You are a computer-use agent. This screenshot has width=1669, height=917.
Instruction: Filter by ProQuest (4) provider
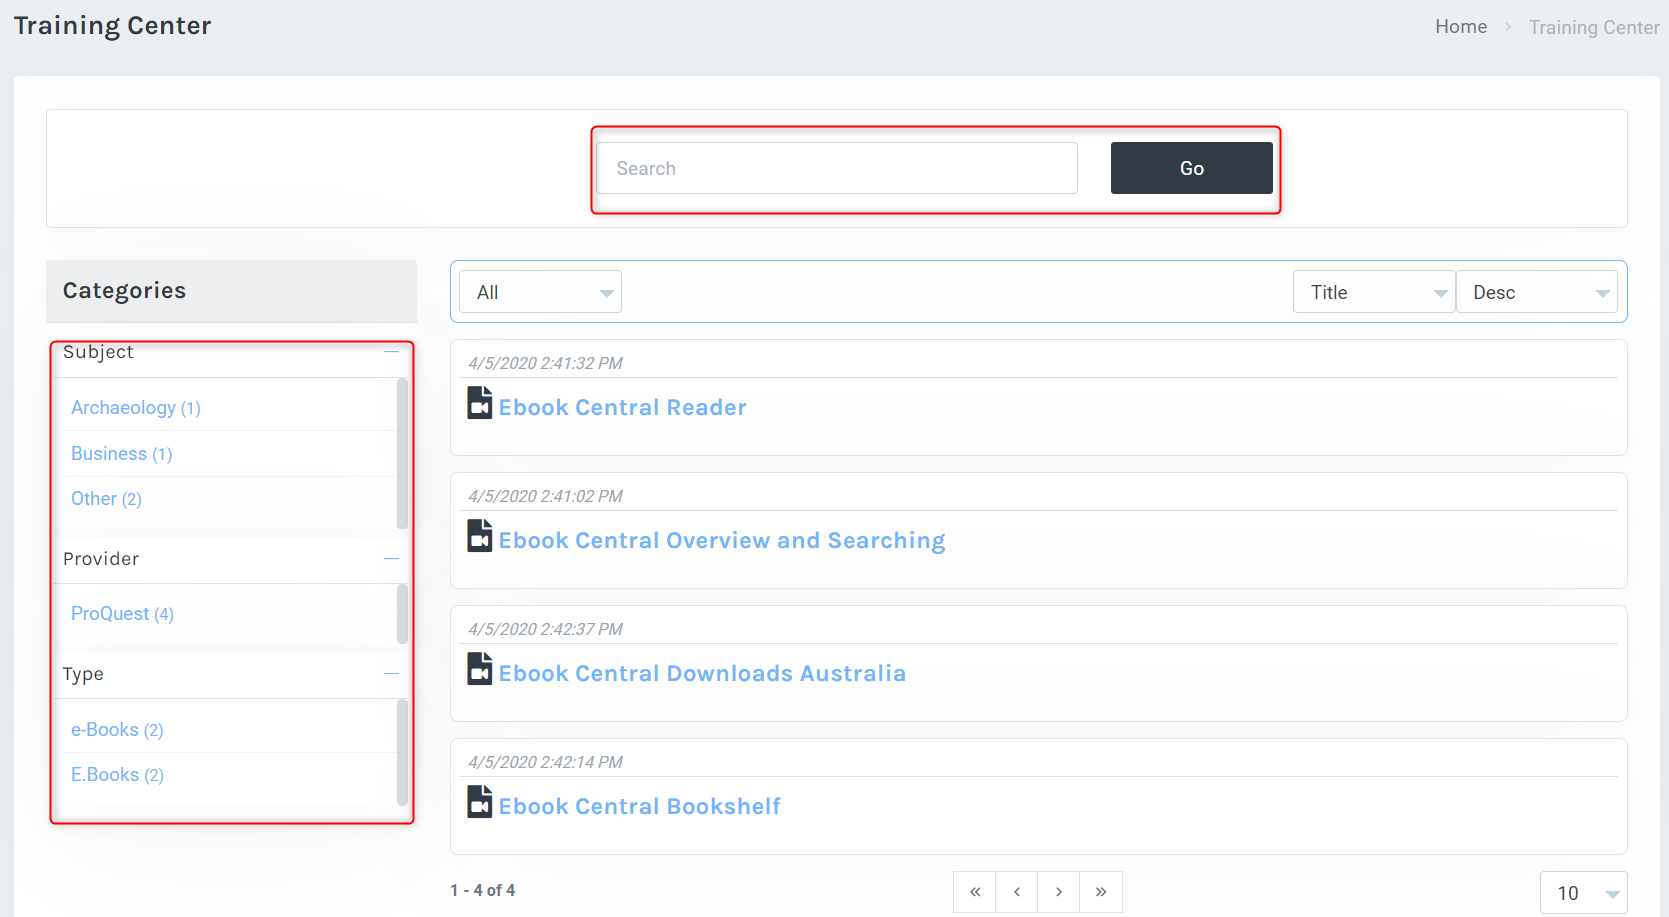click(x=122, y=614)
